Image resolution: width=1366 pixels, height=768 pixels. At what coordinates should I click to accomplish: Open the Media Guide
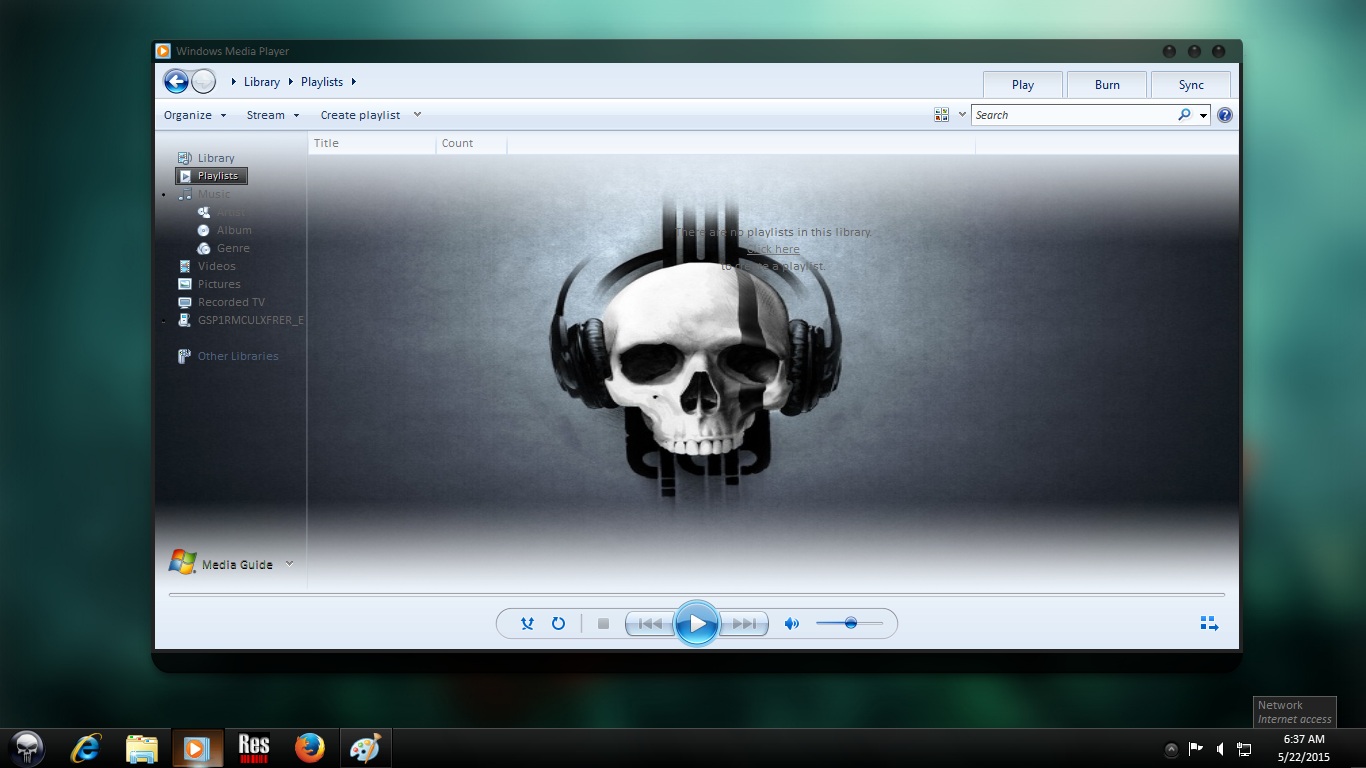221,563
